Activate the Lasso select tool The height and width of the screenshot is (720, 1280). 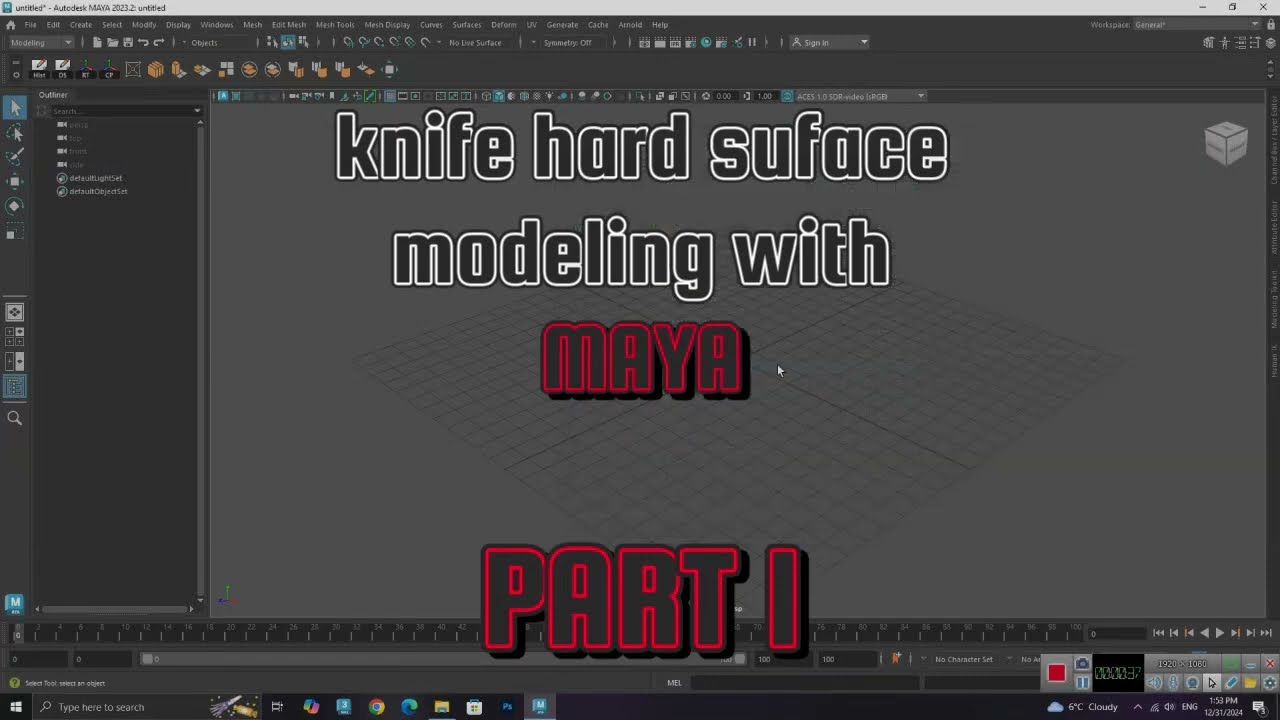(x=14, y=133)
